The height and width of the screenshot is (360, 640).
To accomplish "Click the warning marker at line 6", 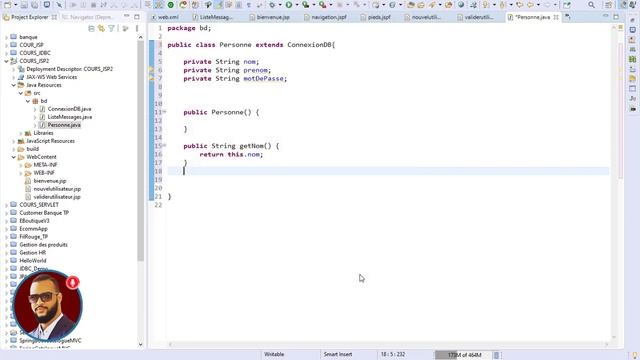I will pyautogui.click(x=151, y=70).
